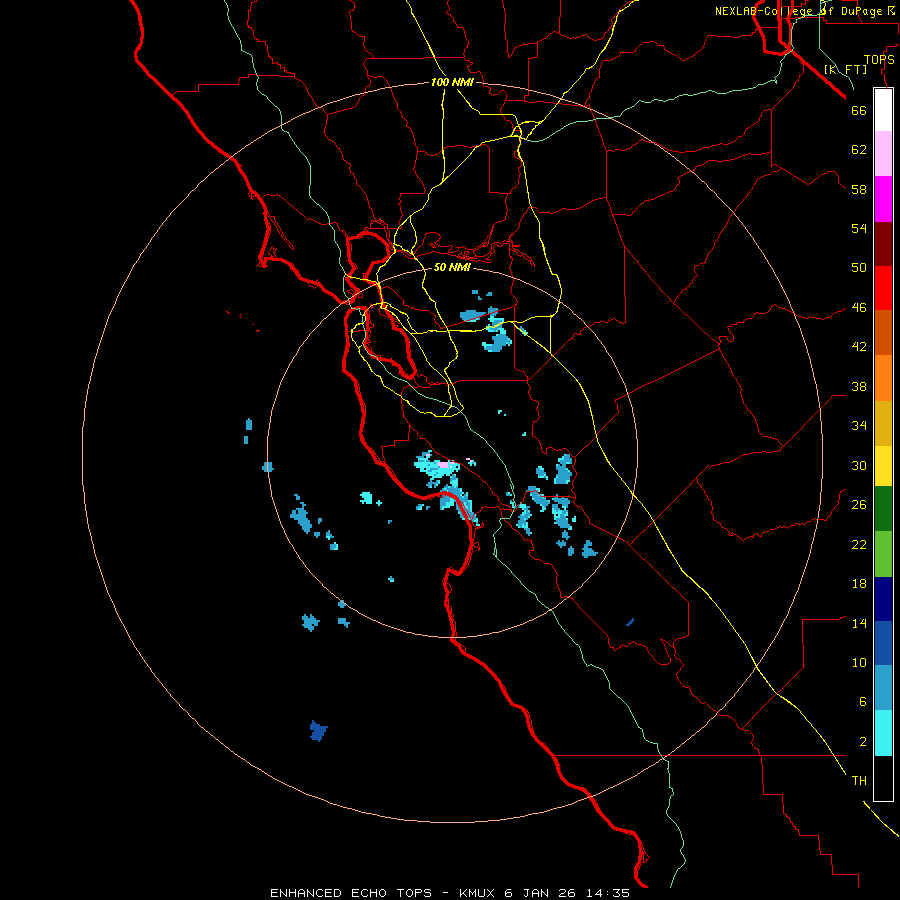The image size is (900, 900).
Task: Click the light green legend swatch
Action: [x=883, y=554]
